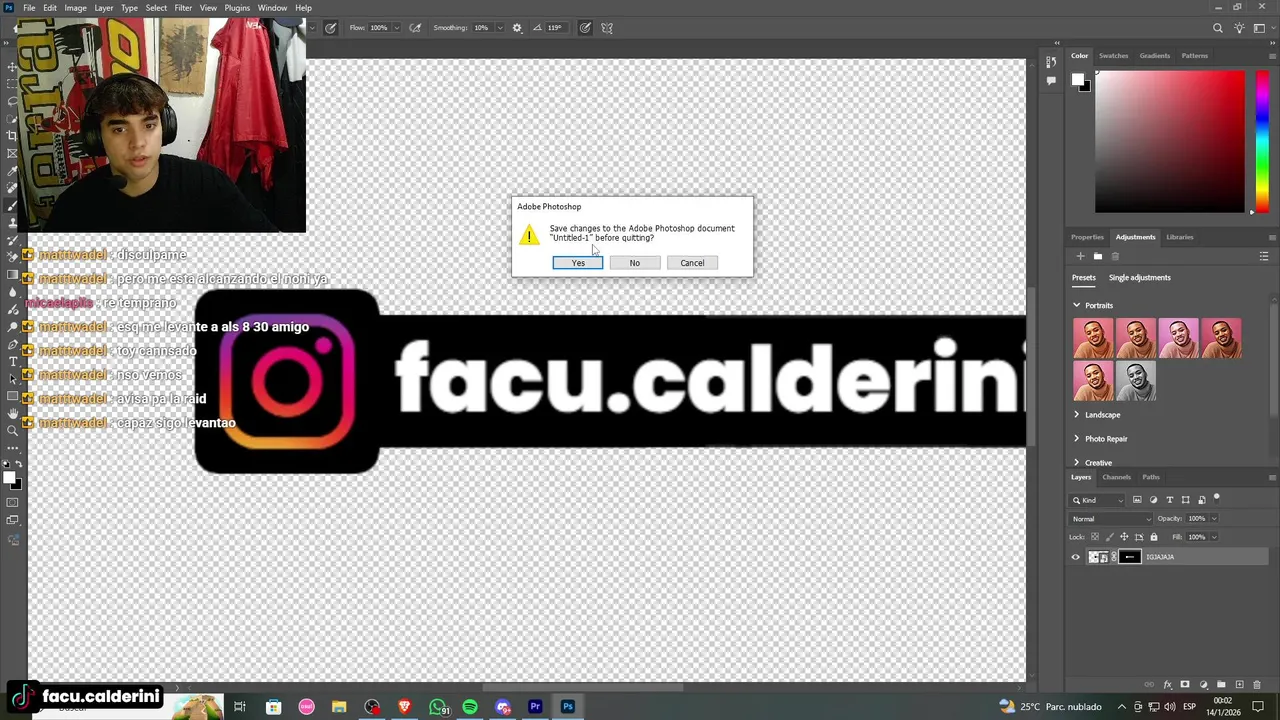
Task: Toggle prevent artboard auto-nesting lock
Action: (1139, 537)
